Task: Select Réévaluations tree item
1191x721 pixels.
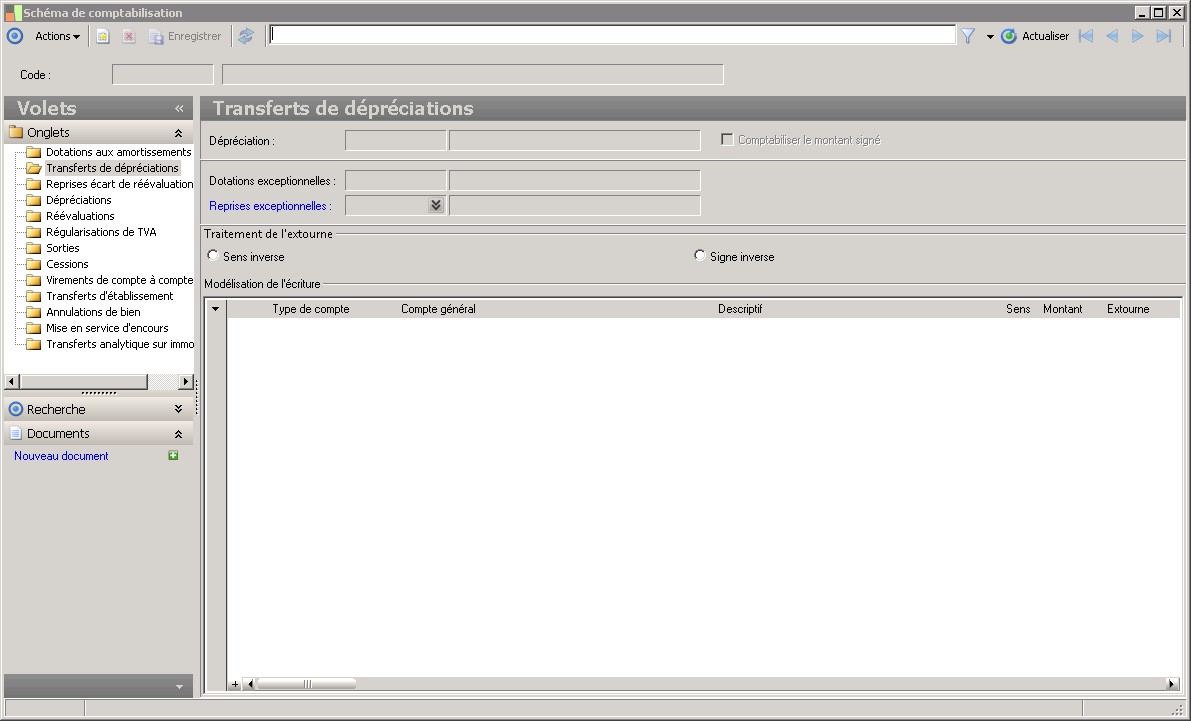Action: (80, 216)
